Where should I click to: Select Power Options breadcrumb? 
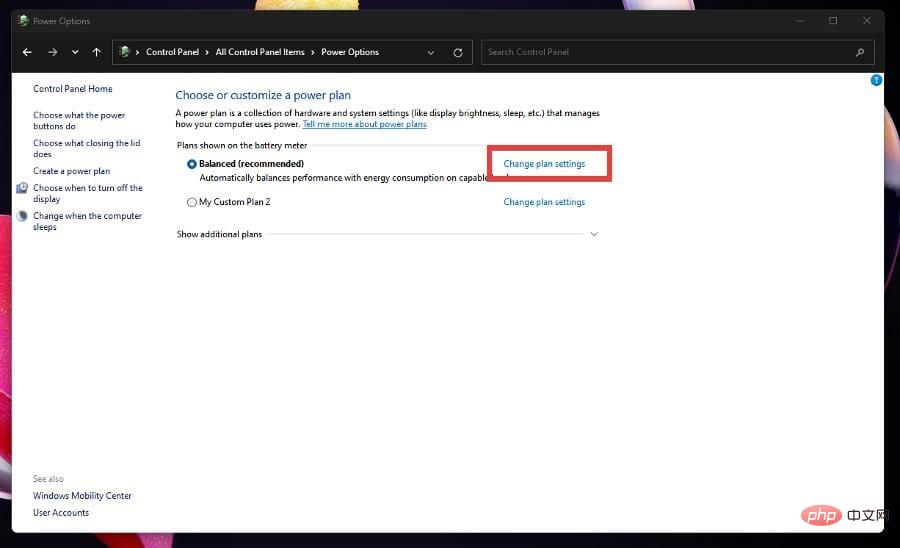pos(350,52)
